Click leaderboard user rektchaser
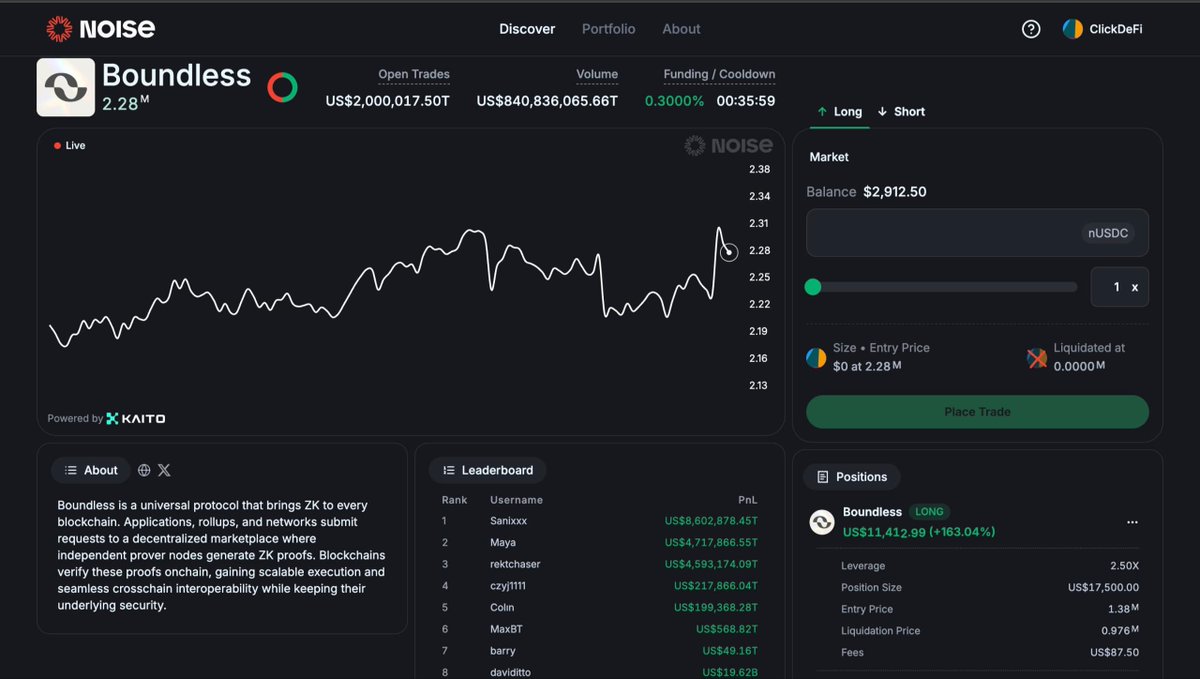The image size is (1200, 679). [515, 564]
